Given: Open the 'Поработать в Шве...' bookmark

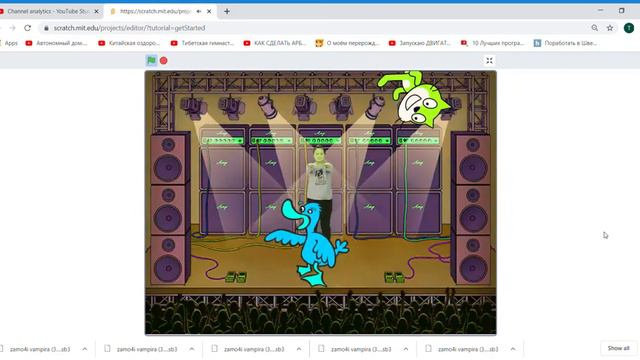Looking at the screenshot, I should [565, 43].
